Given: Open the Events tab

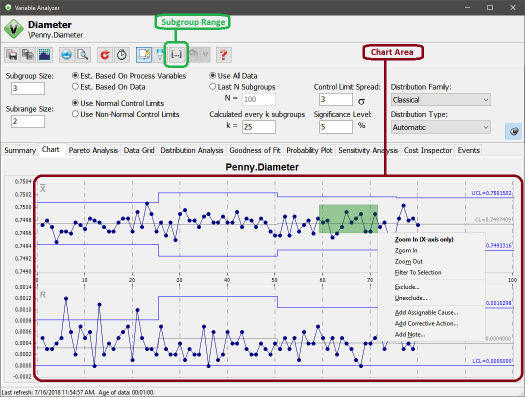Looking at the screenshot, I should 469,150.
